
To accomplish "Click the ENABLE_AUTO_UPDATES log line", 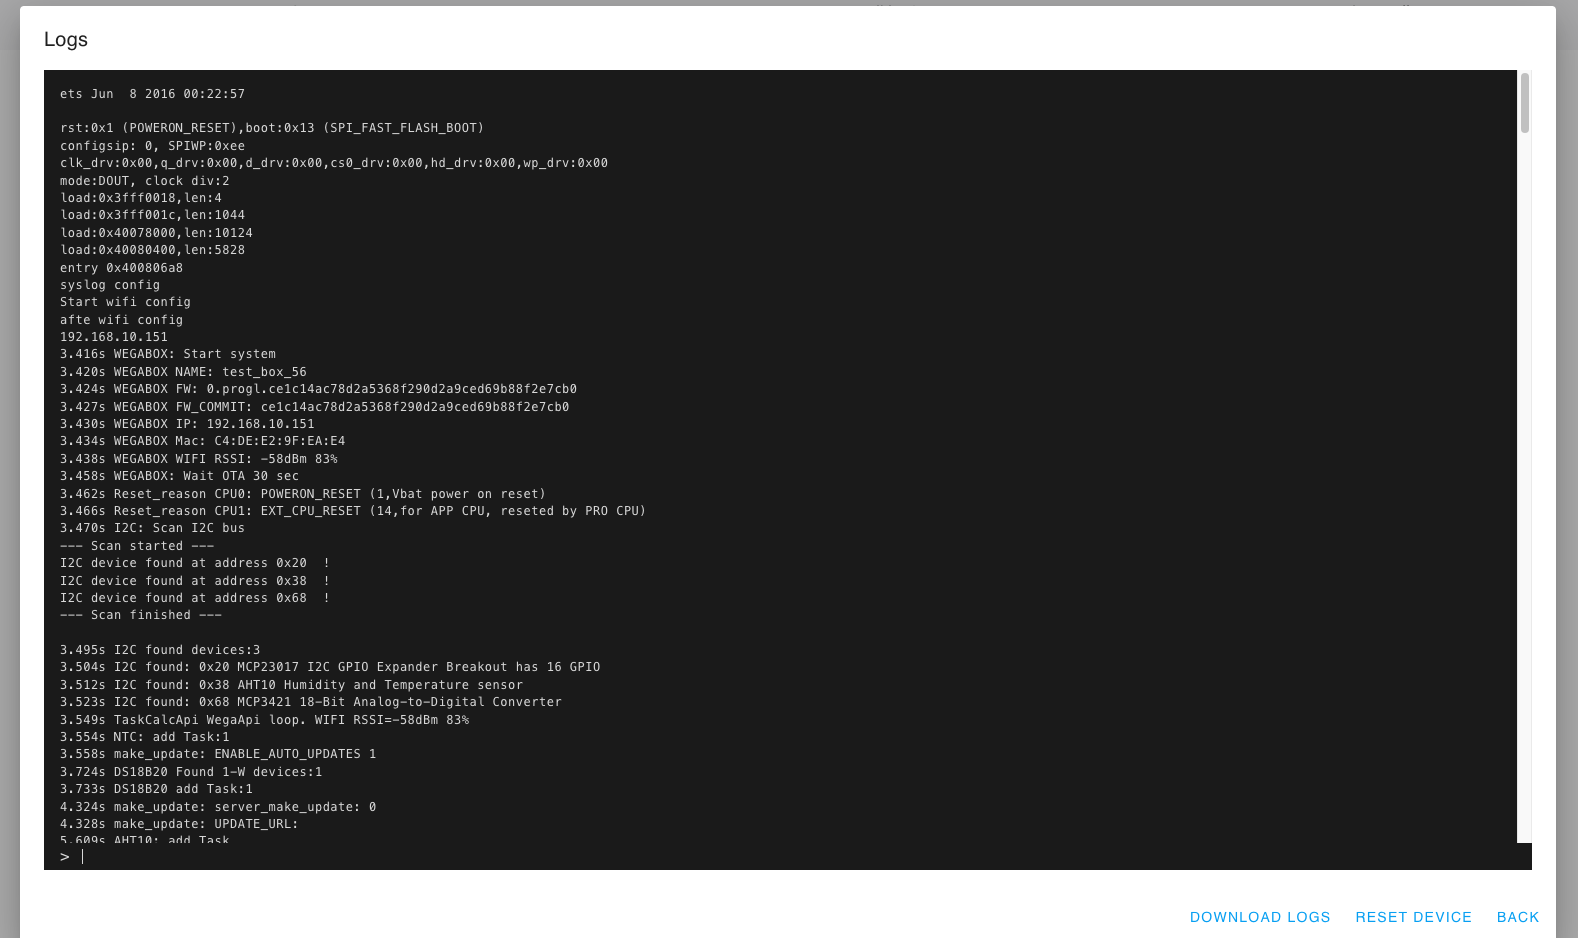I will (x=218, y=754).
